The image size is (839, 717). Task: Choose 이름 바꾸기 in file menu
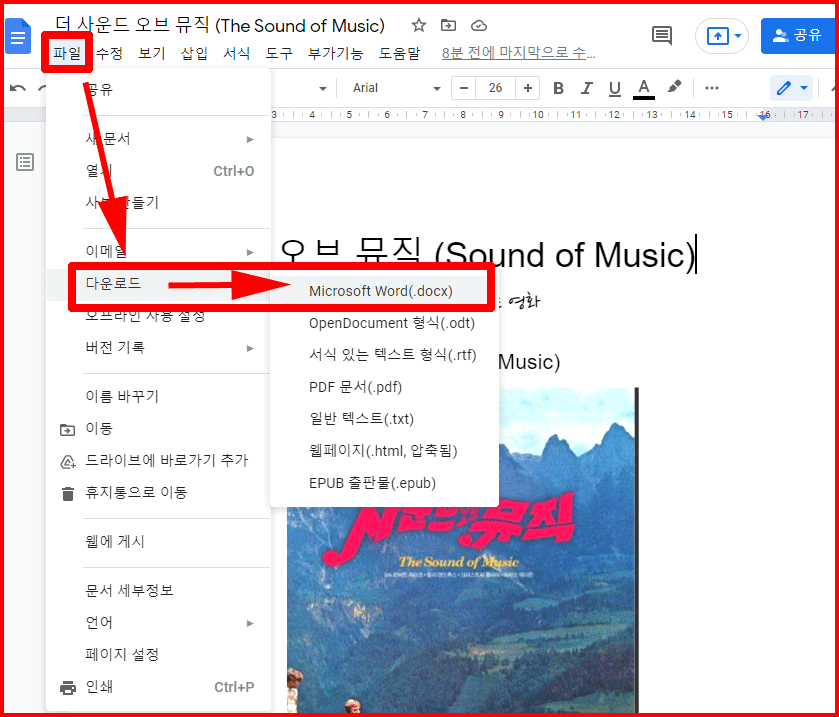tap(159, 396)
